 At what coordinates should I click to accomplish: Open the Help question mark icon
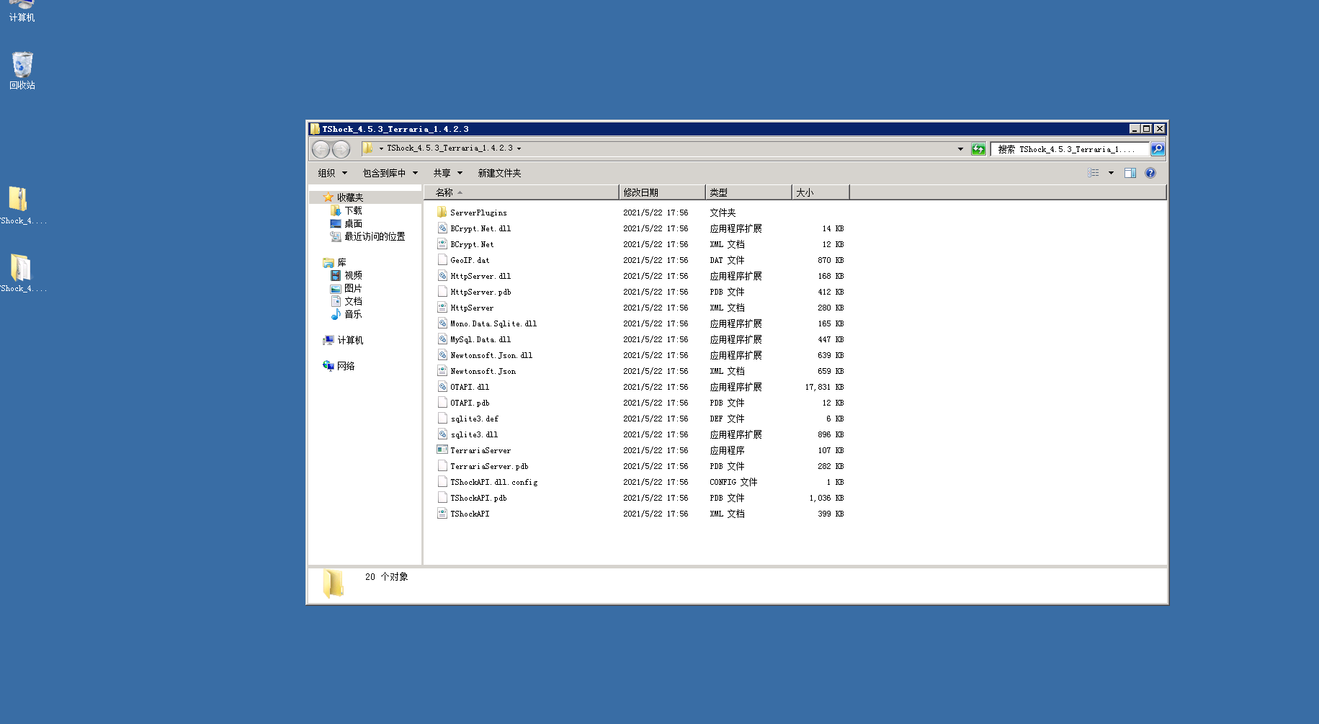tap(1150, 173)
